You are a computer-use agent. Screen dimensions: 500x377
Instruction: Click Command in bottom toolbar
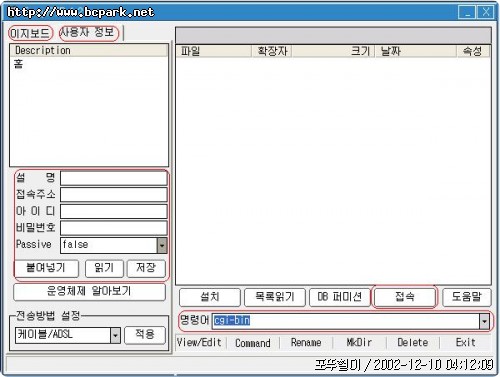tap(253, 343)
